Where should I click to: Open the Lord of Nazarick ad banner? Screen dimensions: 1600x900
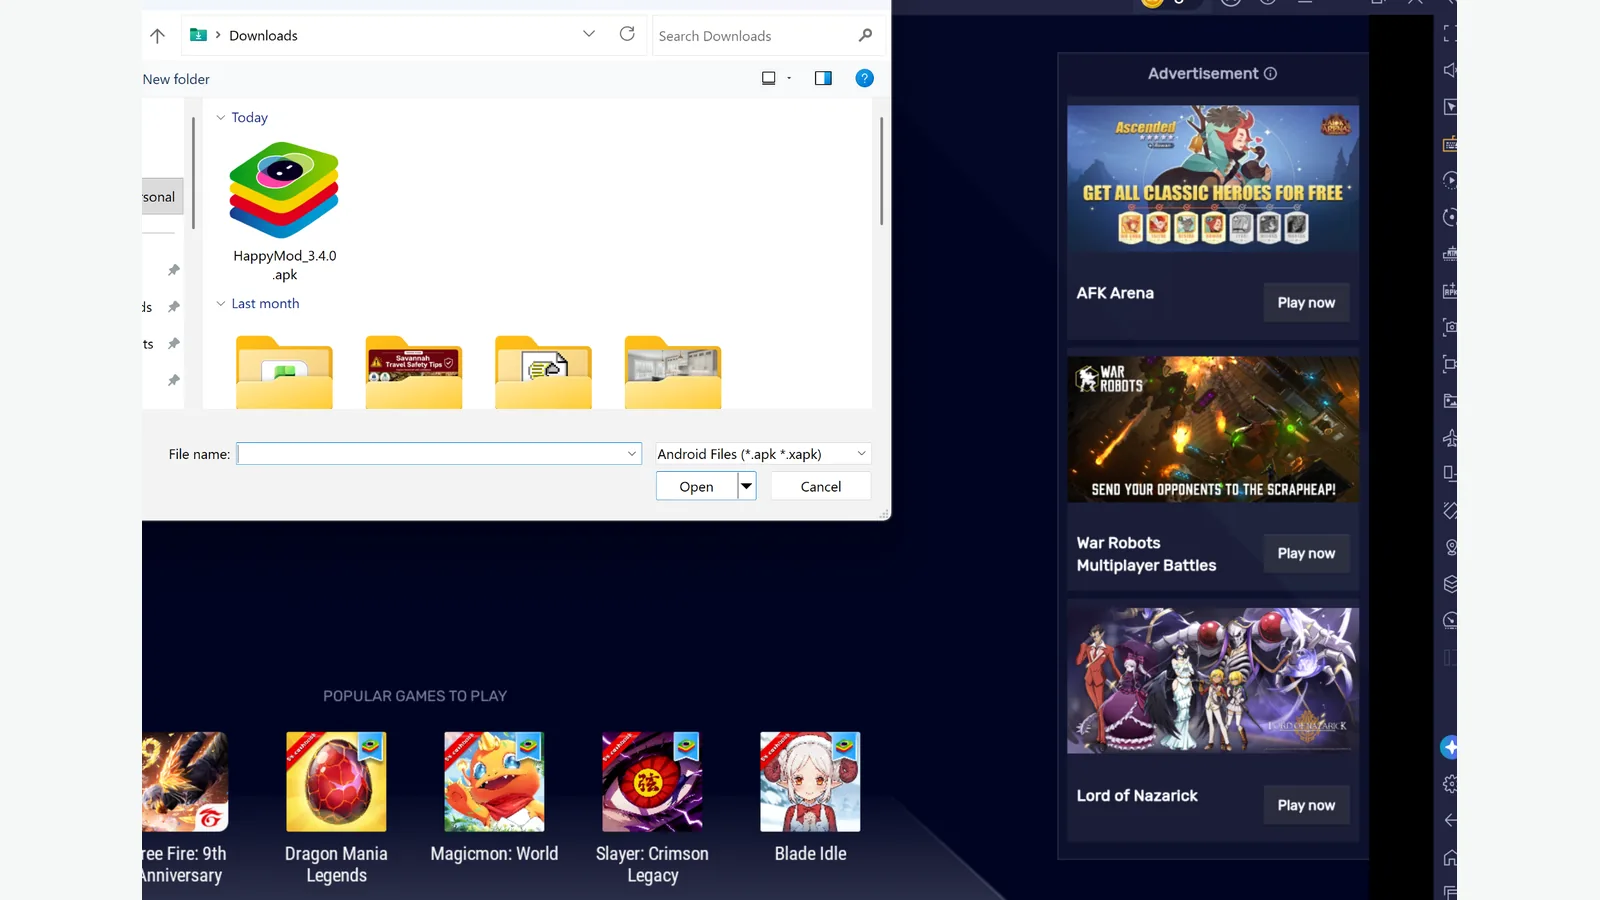click(1213, 681)
